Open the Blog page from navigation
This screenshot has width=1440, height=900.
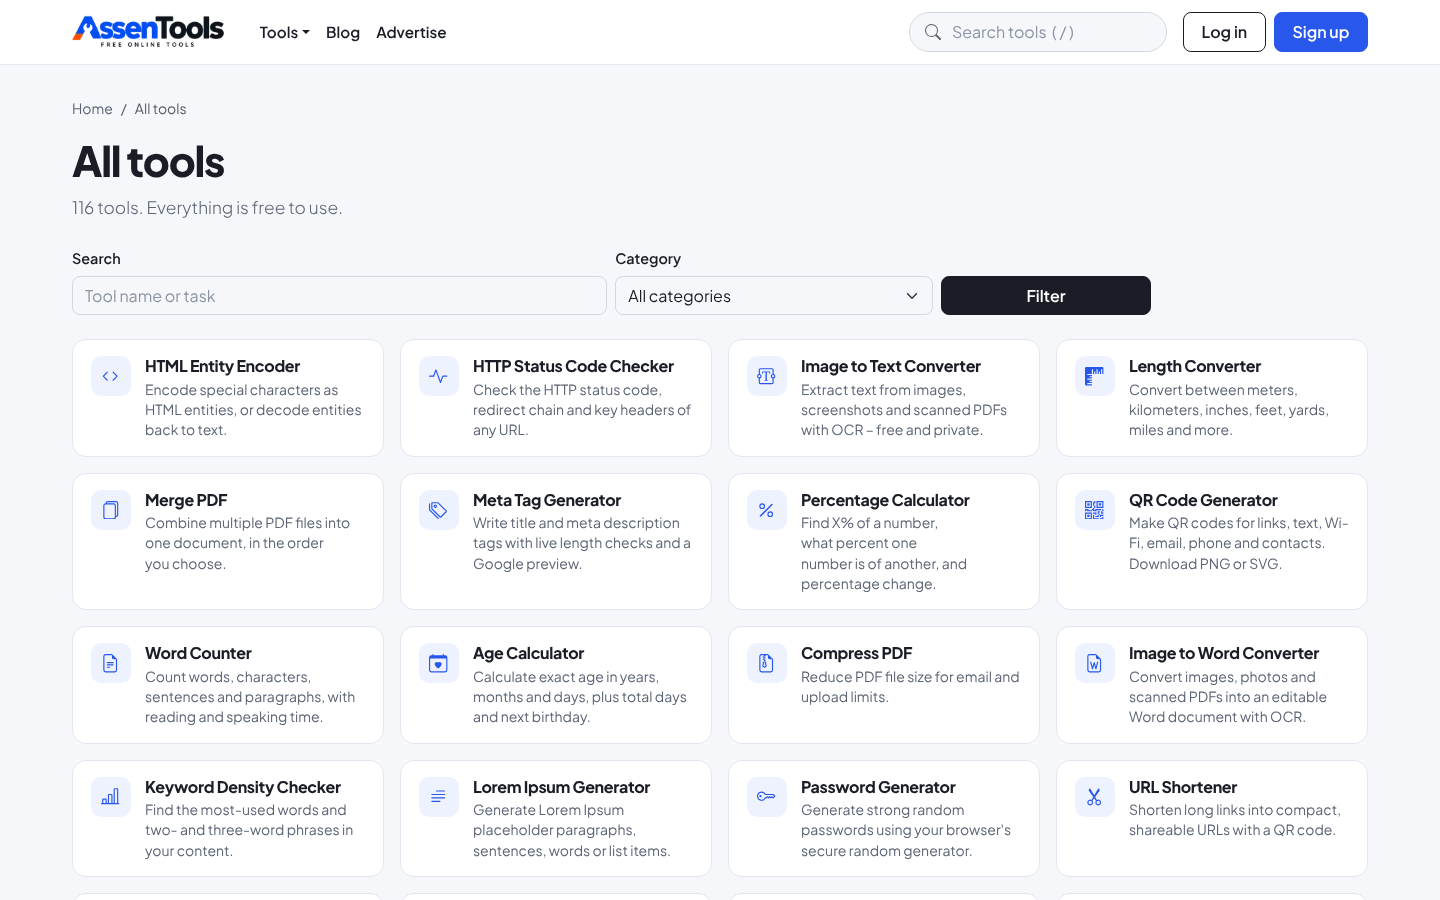(343, 32)
